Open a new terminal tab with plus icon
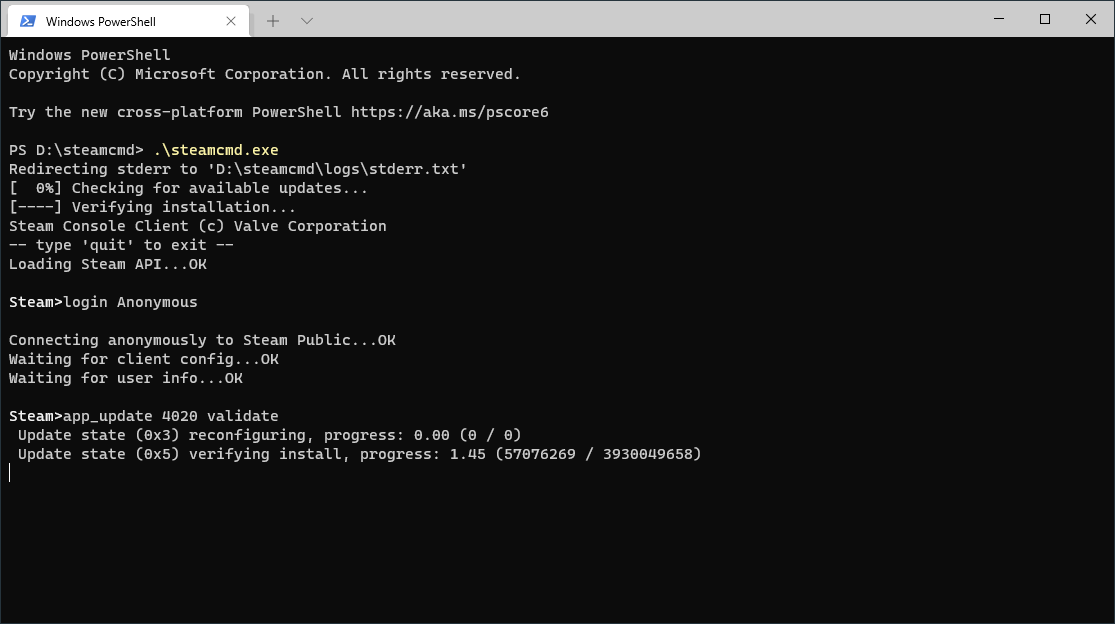1115x624 pixels. (x=272, y=19)
